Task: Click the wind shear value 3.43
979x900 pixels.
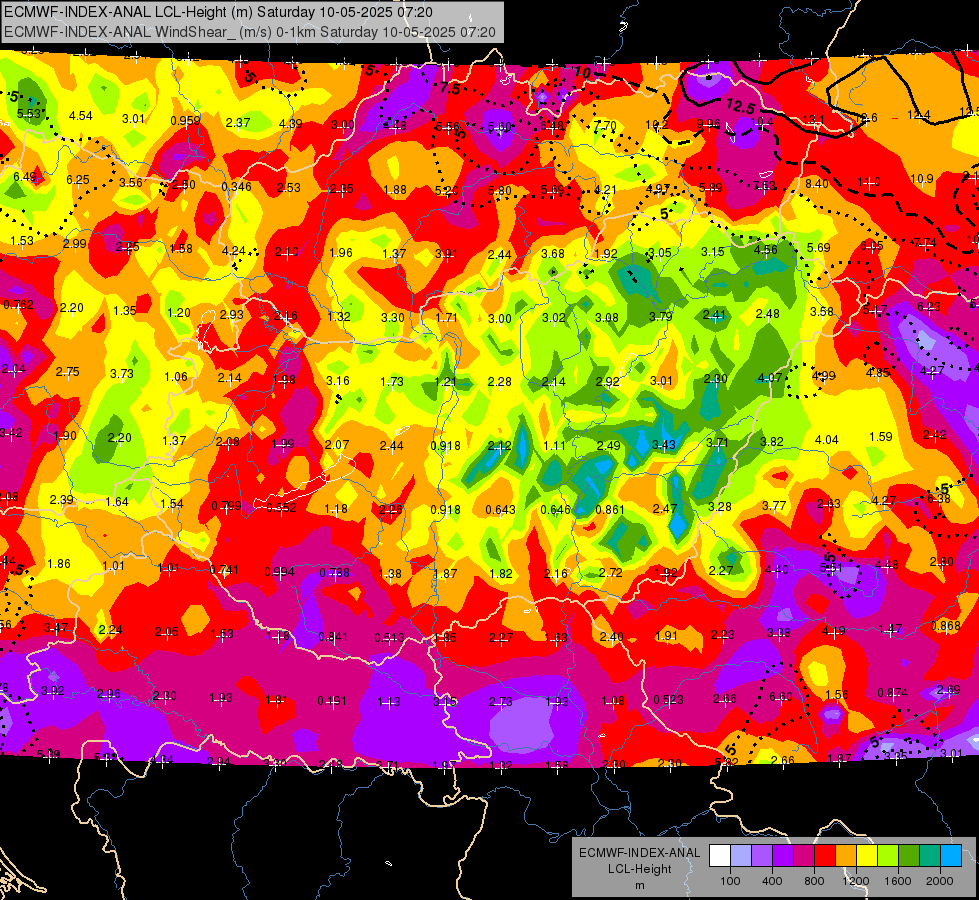Action: (664, 445)
